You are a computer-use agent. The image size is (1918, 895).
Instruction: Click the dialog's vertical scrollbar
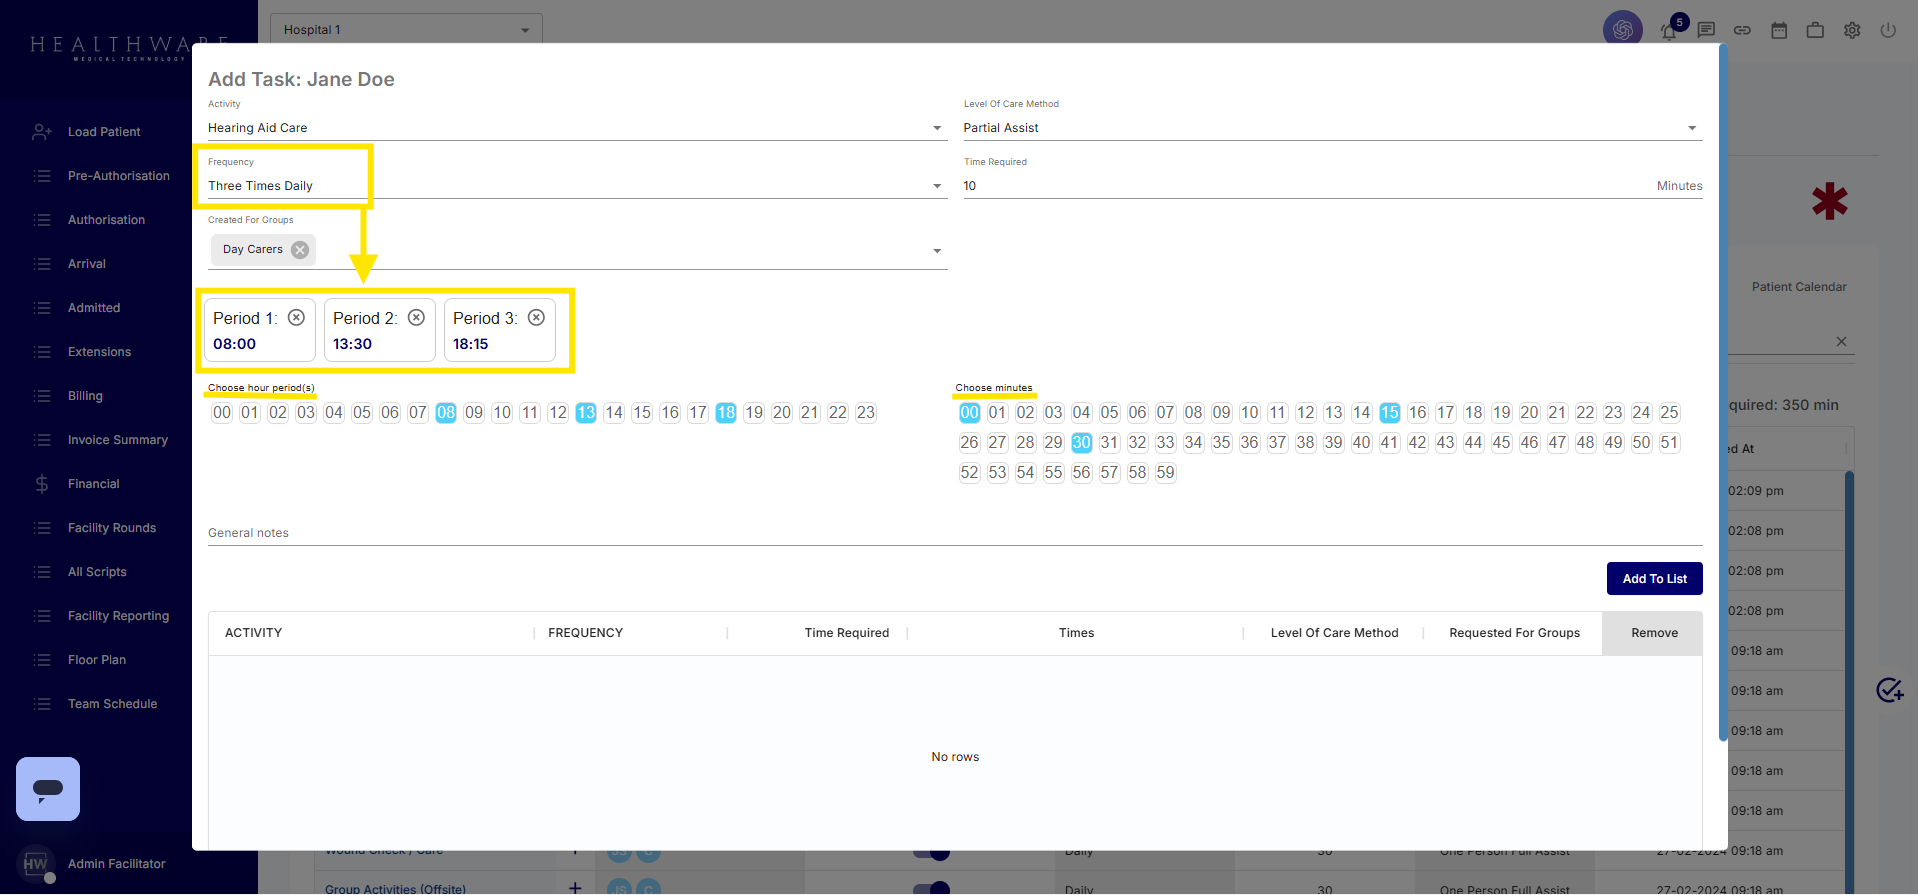point(1722,400)
